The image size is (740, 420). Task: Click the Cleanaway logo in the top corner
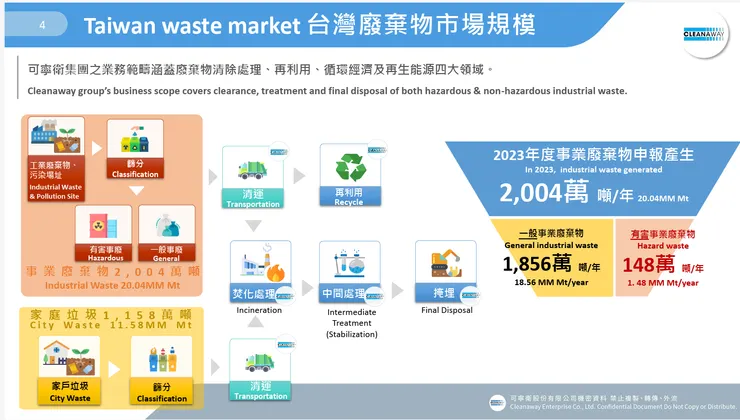pos(704,34)
